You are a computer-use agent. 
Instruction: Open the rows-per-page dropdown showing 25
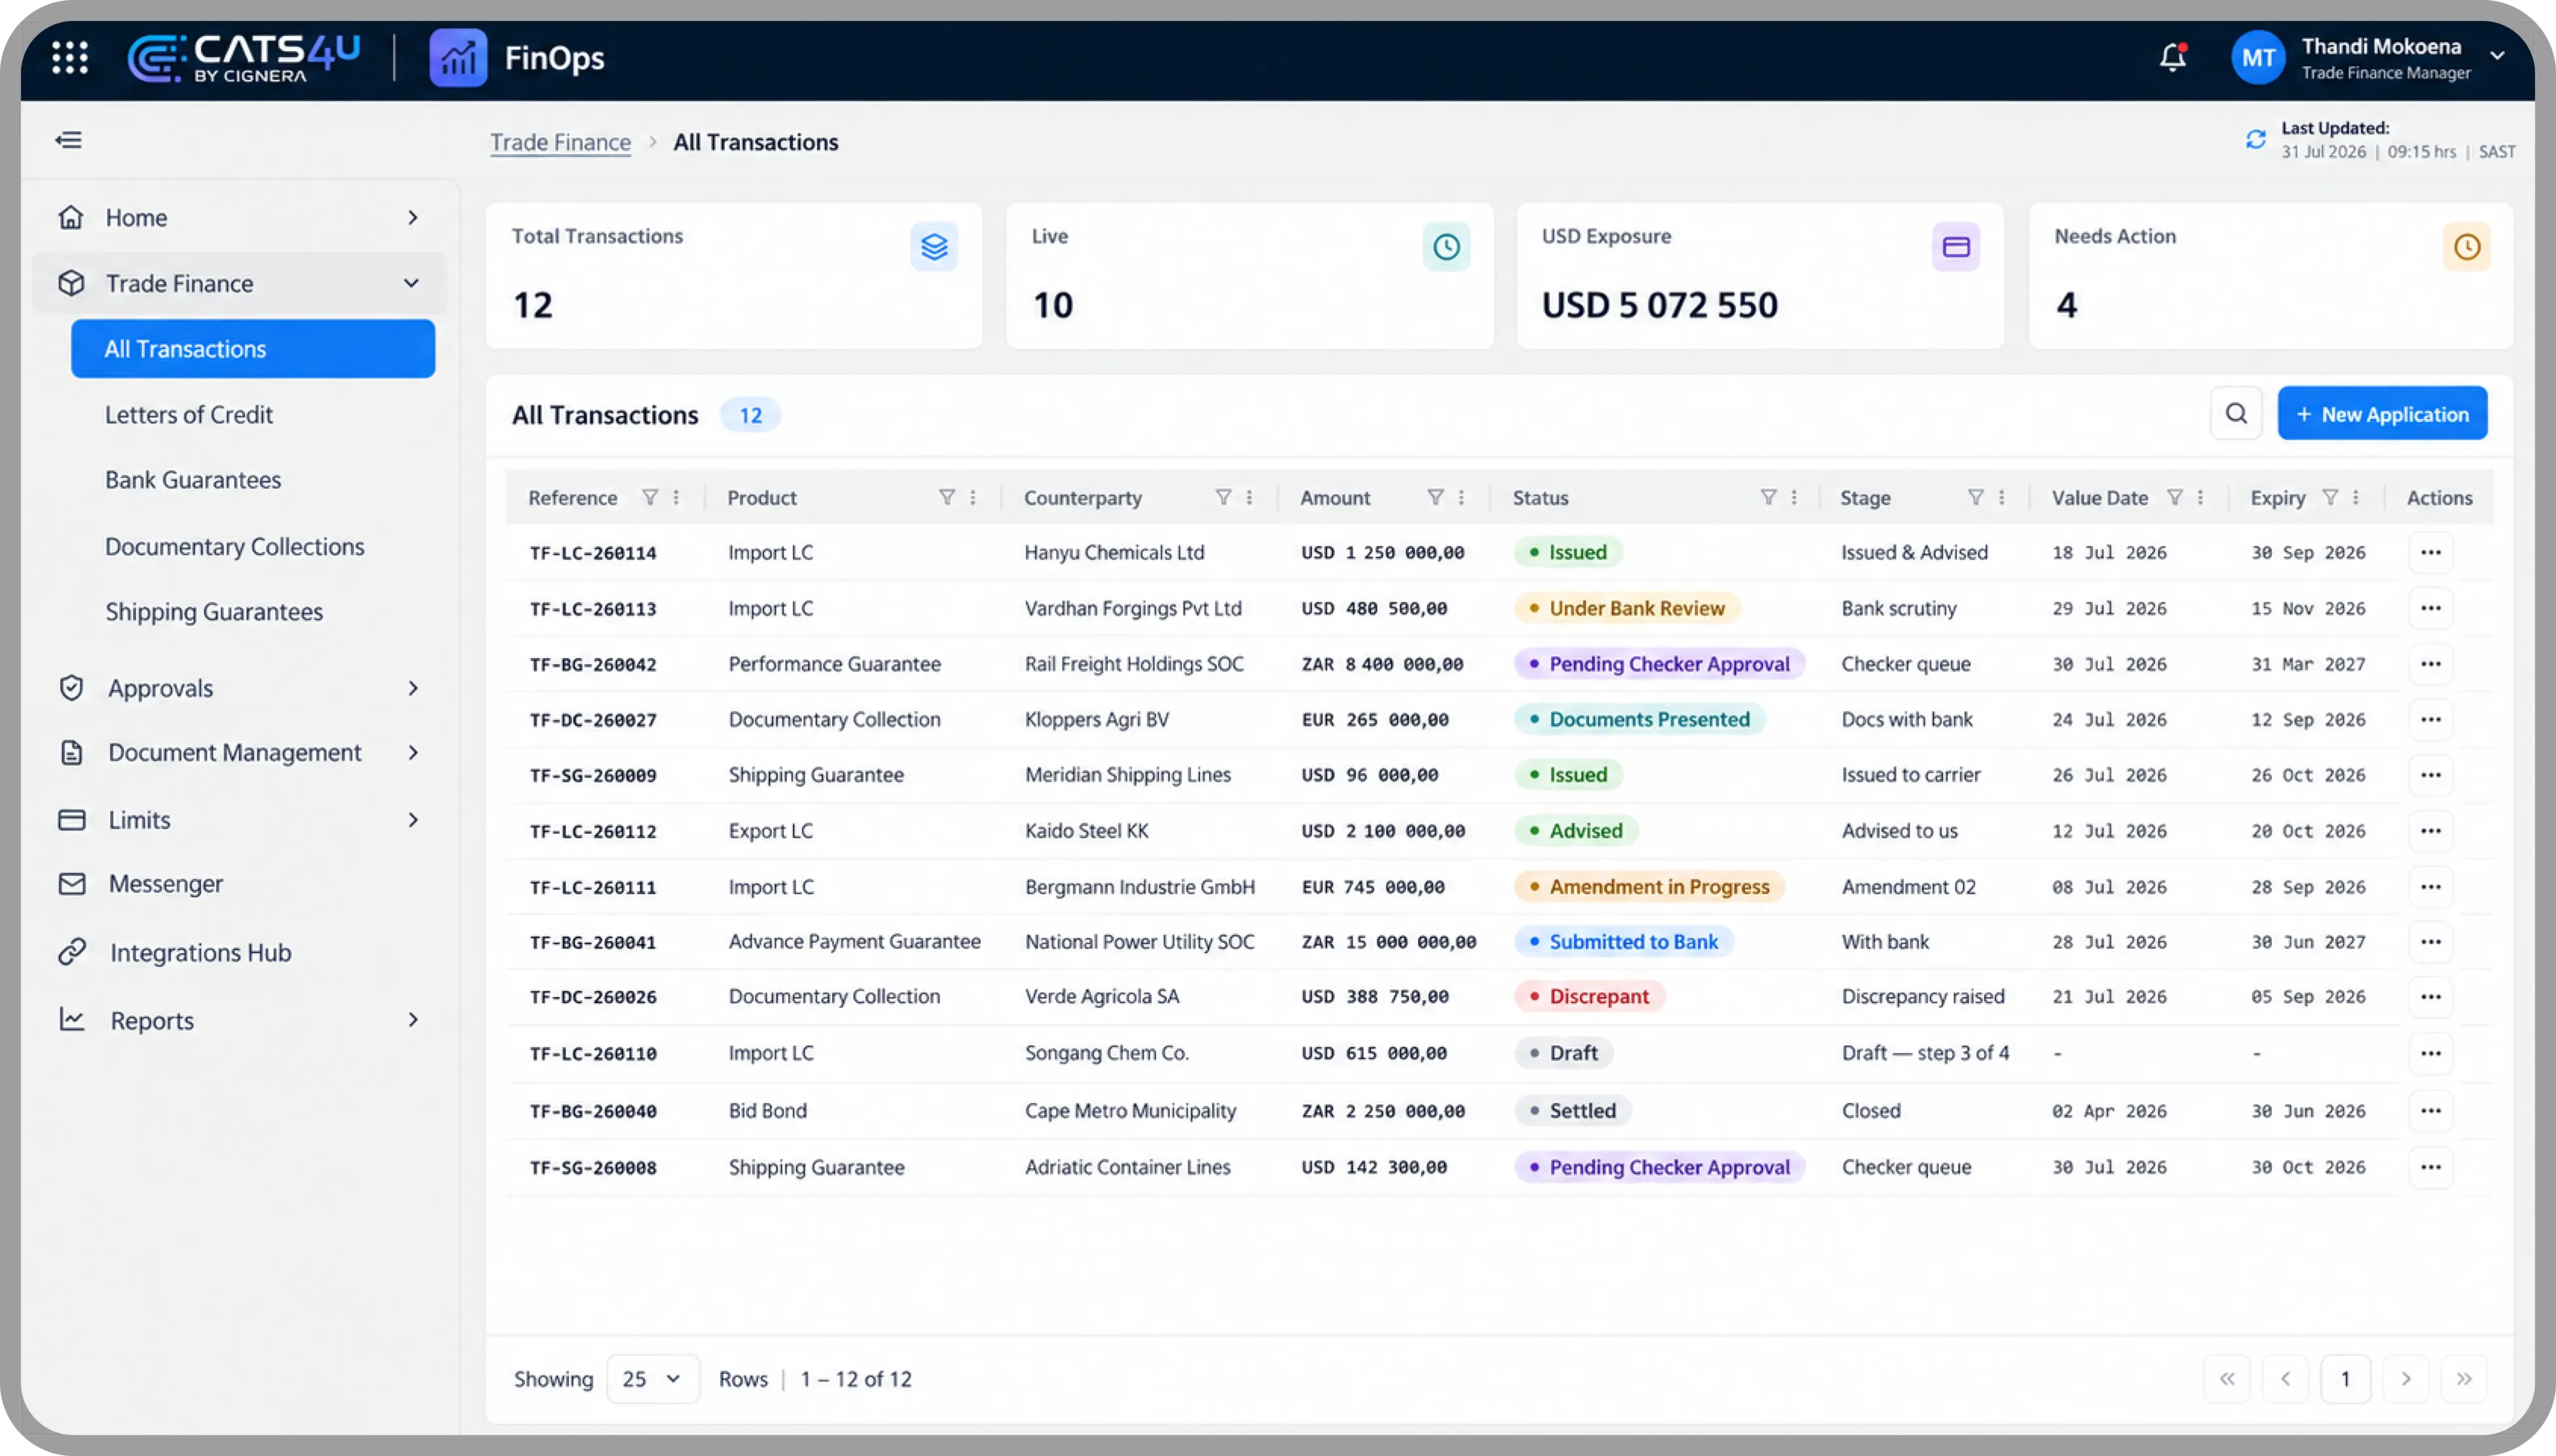click(x=652, y=1379)
